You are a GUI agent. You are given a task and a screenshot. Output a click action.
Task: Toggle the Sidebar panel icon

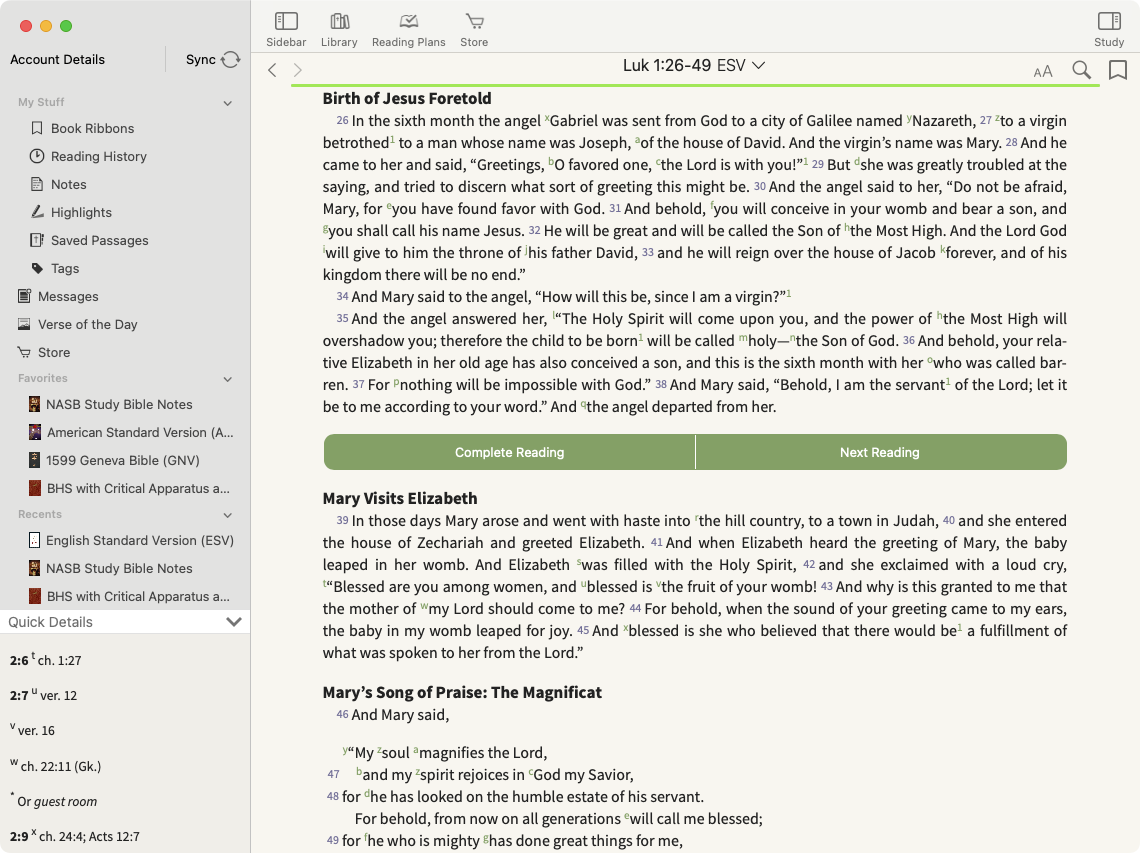tap(286, 22)
